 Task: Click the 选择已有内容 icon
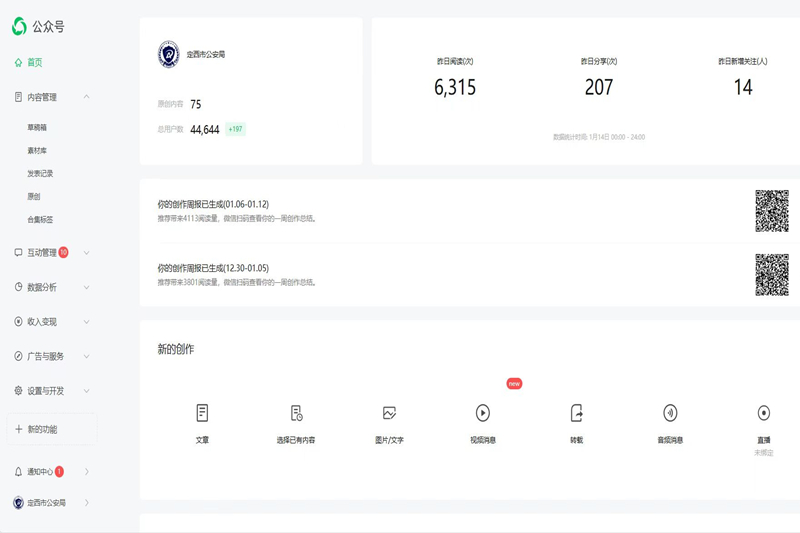296,413
